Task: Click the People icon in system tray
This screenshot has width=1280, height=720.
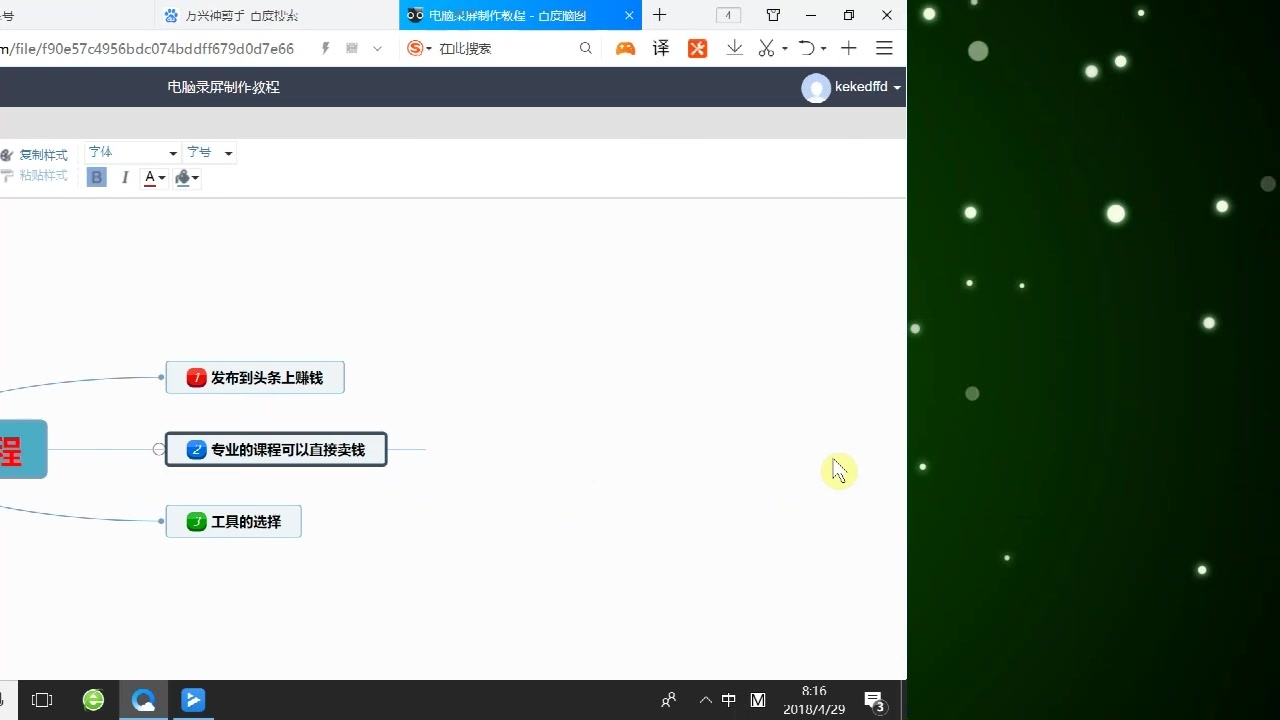Action: [669, 700]
